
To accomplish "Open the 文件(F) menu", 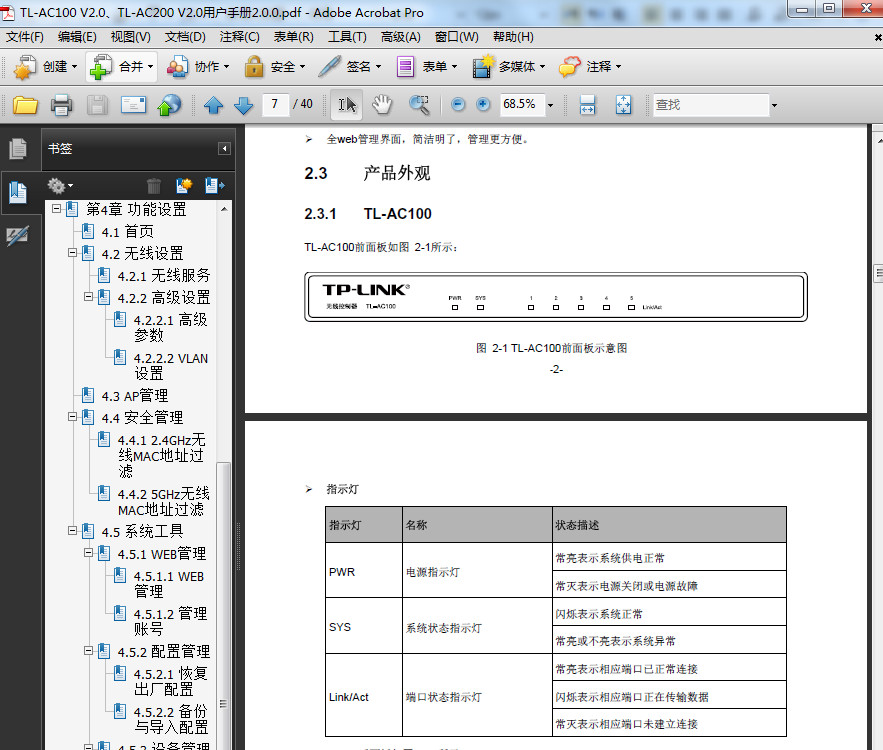I will coord(25,37).
